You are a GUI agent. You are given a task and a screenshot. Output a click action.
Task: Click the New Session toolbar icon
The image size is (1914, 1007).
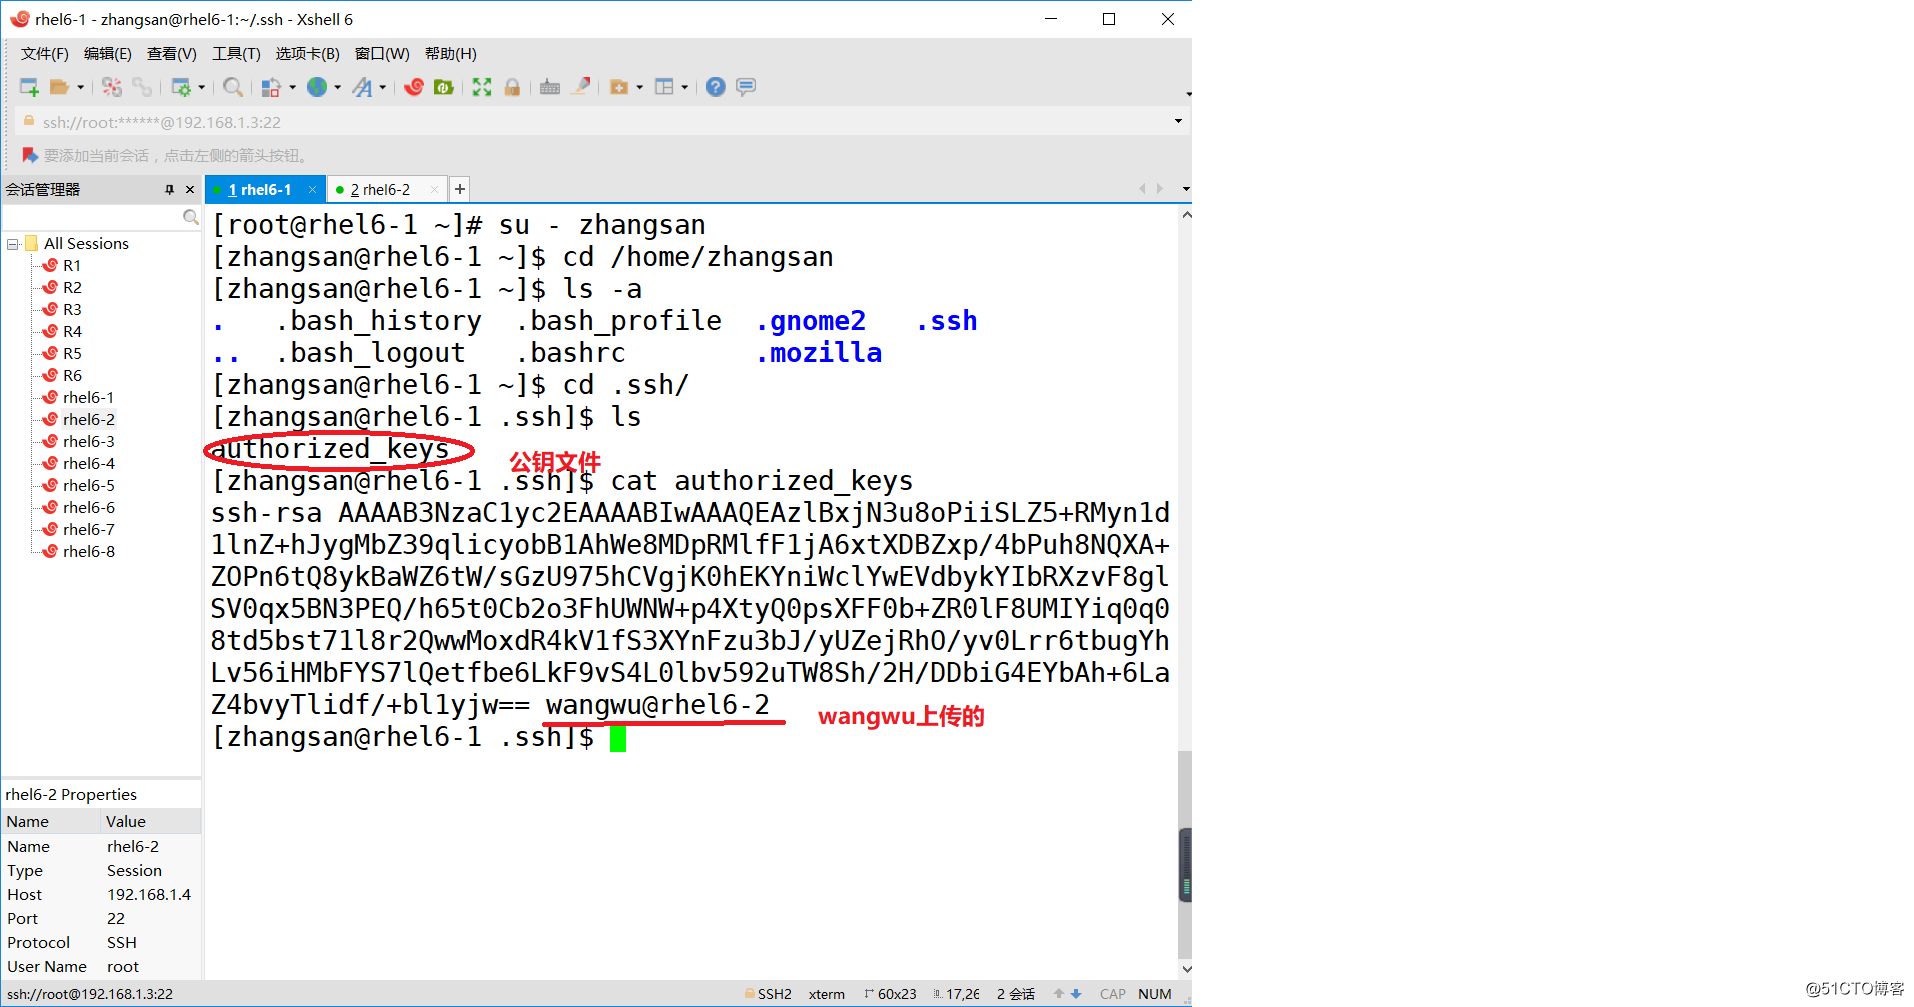point(29,87)
